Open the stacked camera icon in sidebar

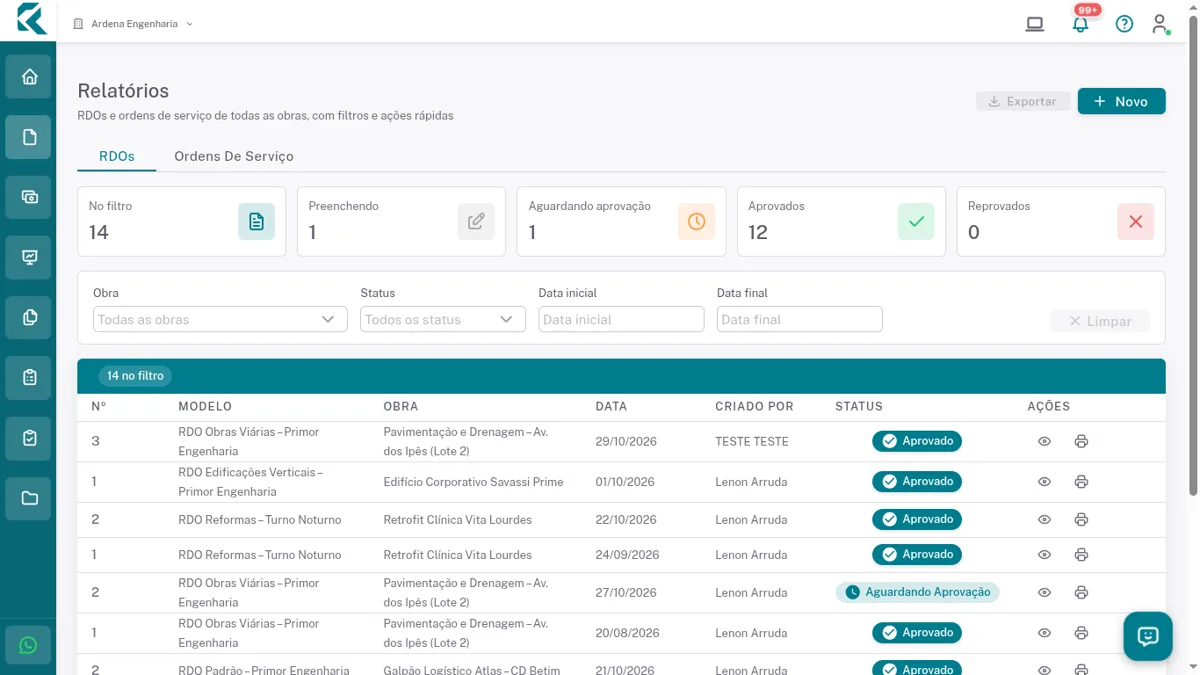[28, 197]
